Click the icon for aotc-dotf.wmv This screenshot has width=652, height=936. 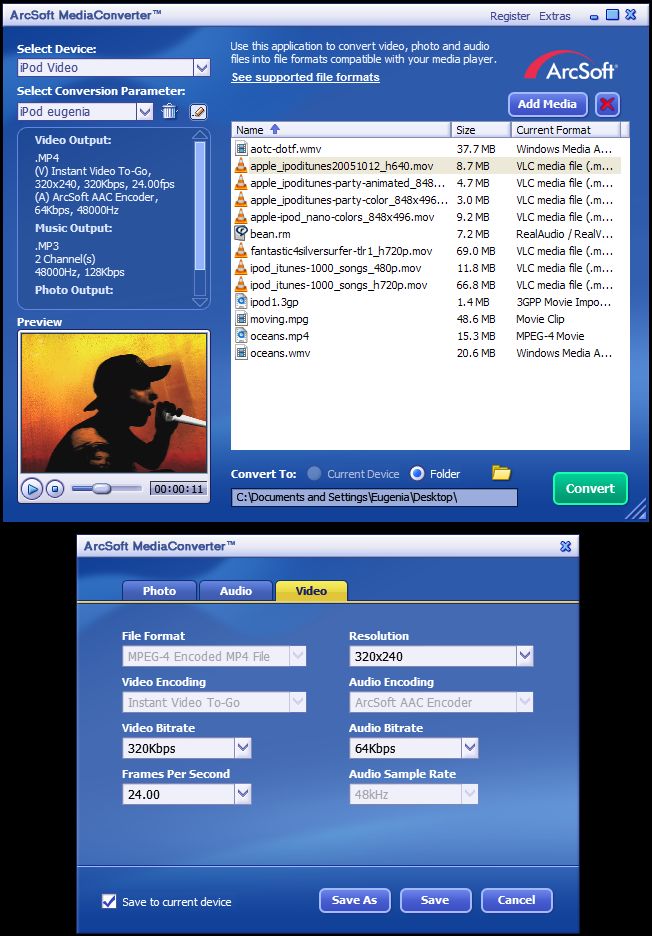click(241, 149)
